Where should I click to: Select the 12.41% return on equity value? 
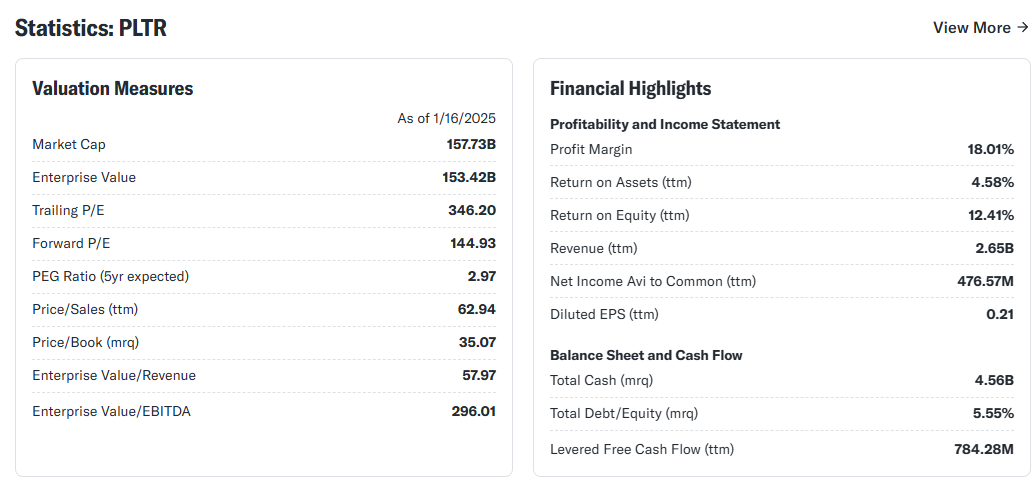click(991, 216)
